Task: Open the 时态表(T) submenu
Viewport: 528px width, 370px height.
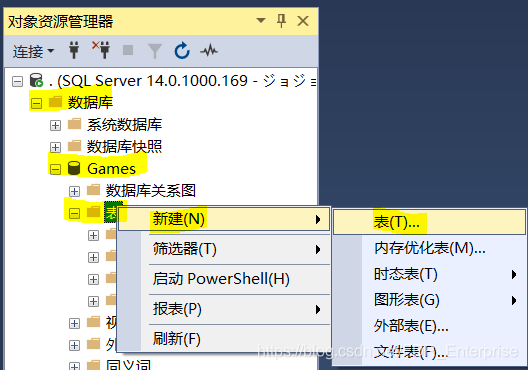Action: coord(429,274)
